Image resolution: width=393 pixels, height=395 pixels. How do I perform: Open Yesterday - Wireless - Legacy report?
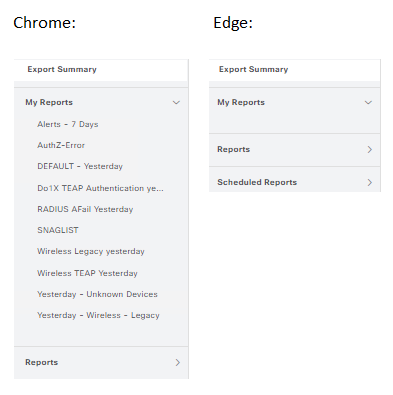[x=98, y=315]
